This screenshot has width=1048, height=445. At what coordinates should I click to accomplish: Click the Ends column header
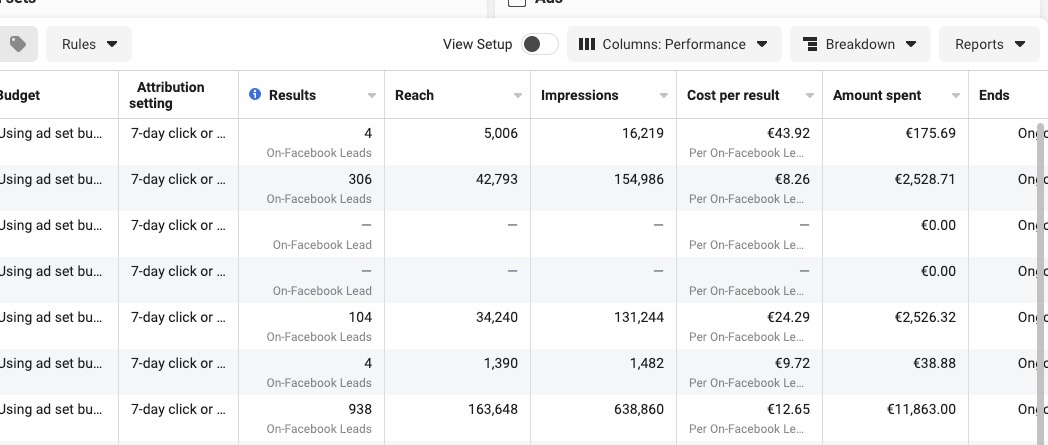pos(994,95)
